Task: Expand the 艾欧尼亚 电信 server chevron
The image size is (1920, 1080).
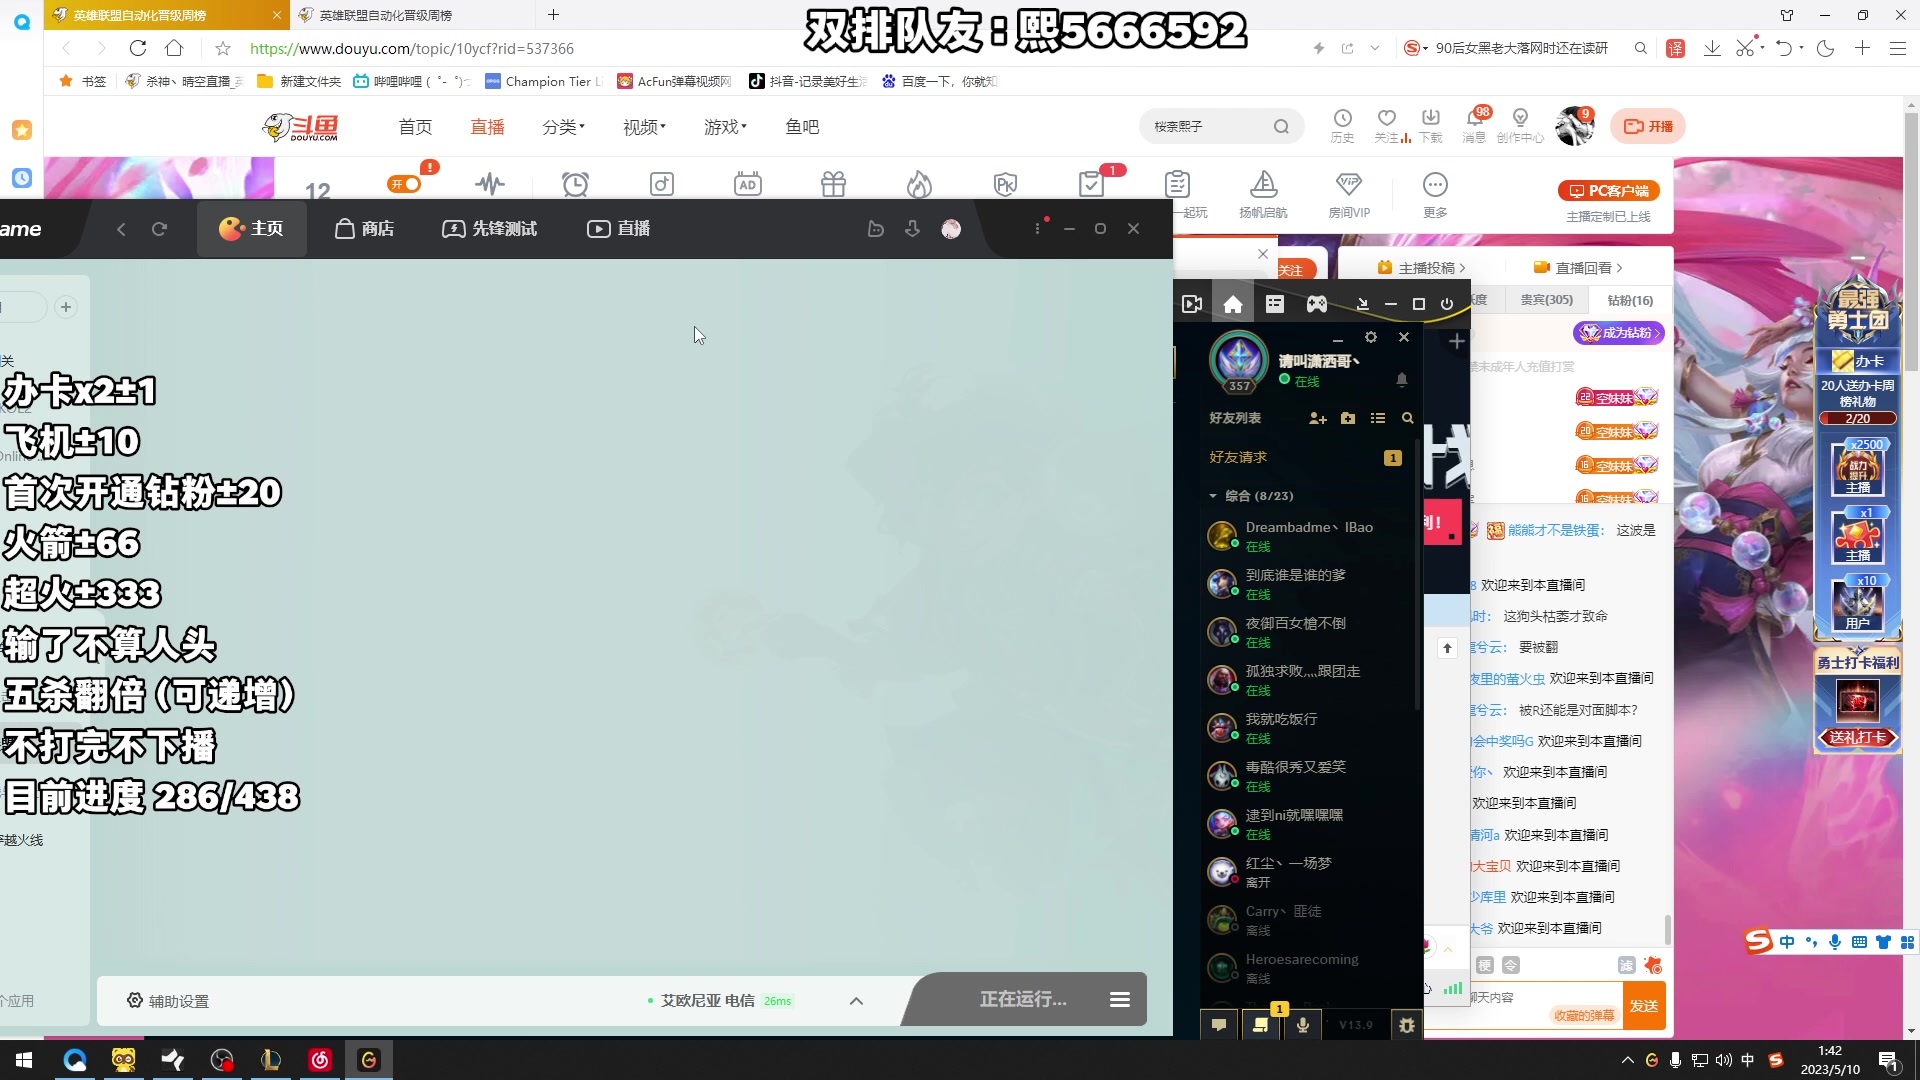Action: [856, 1001]
